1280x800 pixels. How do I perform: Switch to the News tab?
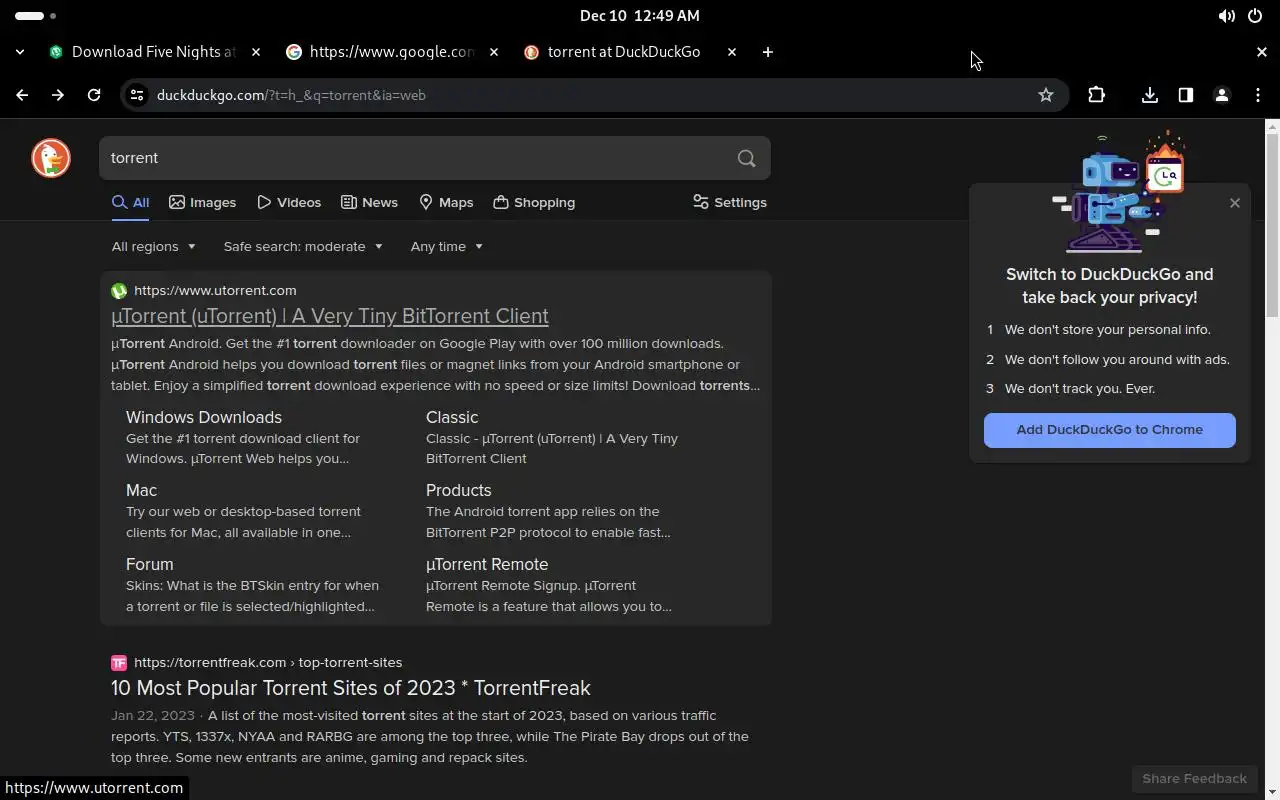[x=369, y=202]
